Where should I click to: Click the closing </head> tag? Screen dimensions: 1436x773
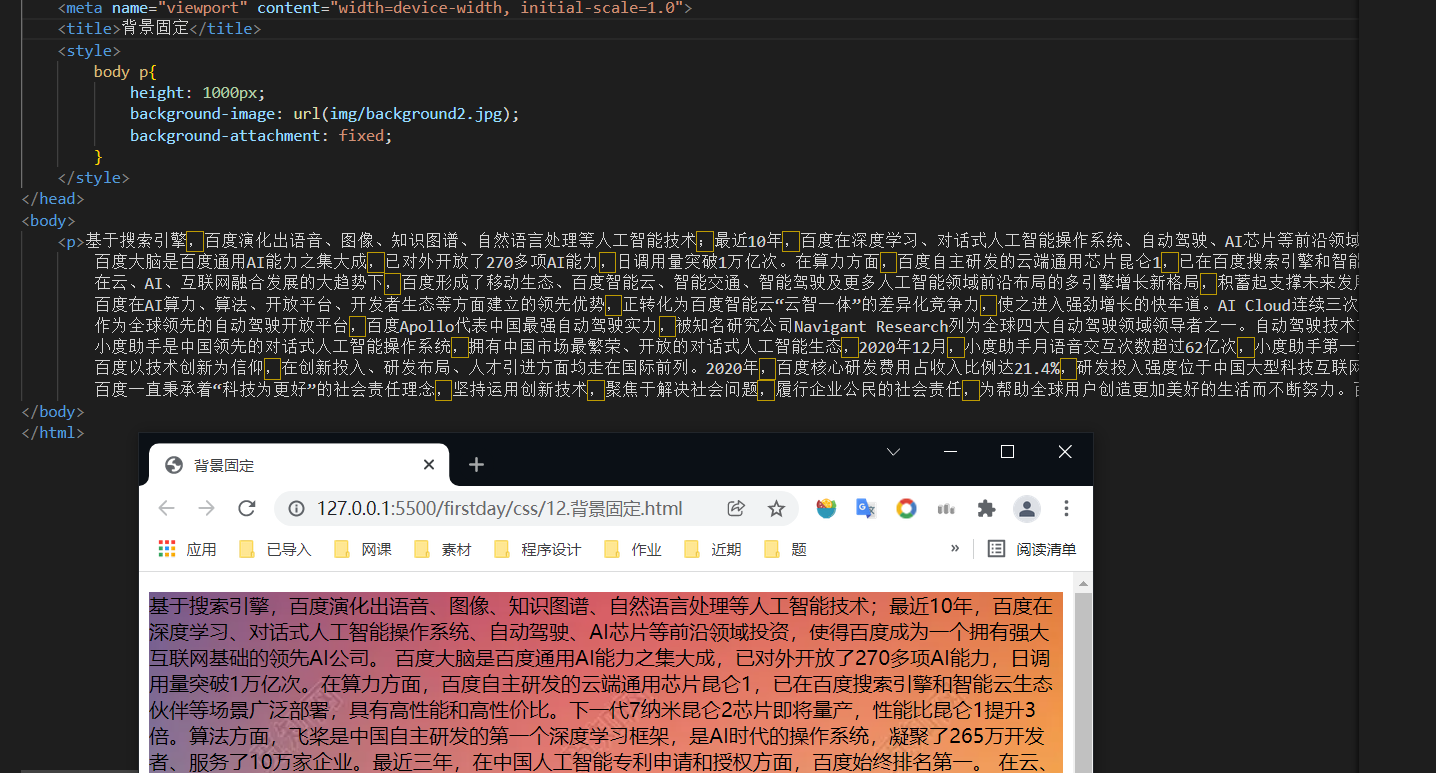[x=53, y=199]
